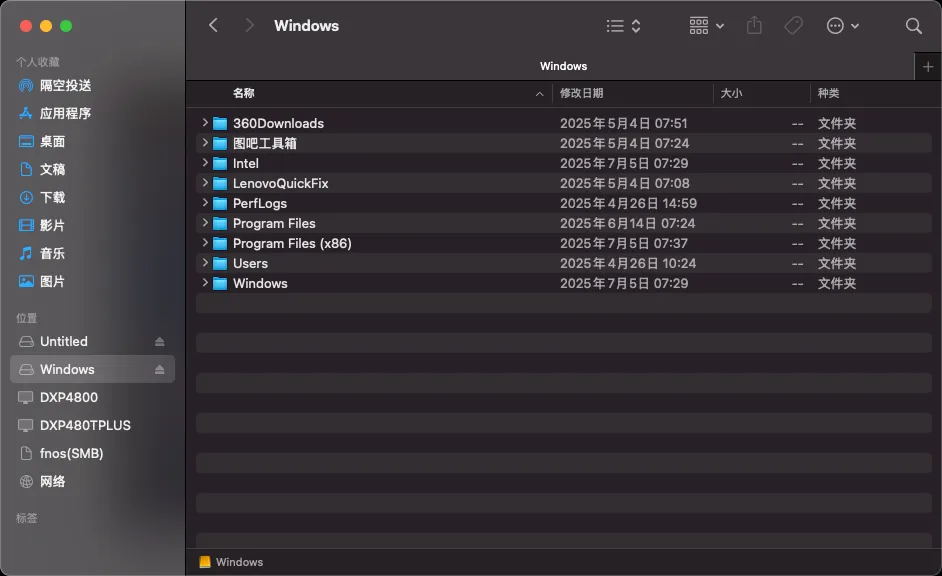942x576 pixels.
Task: Select Untitled volume in sidebar
Action: tap(93, 341)
